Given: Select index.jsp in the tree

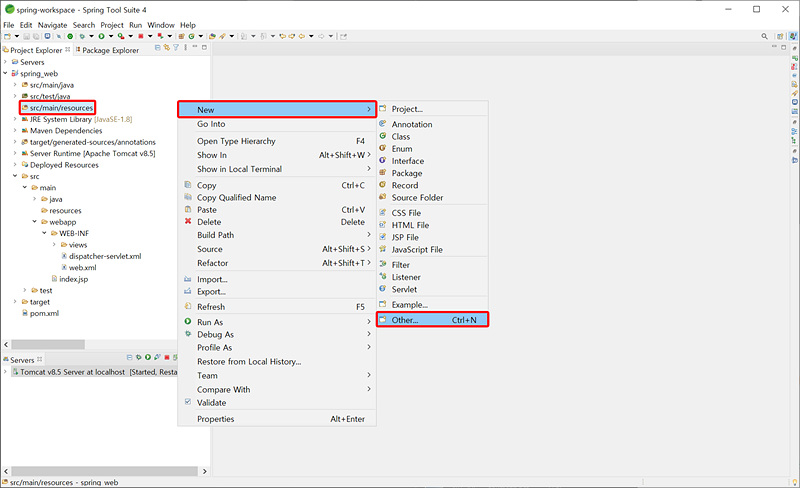Looking at the screenshot, I should coord(73,279).
